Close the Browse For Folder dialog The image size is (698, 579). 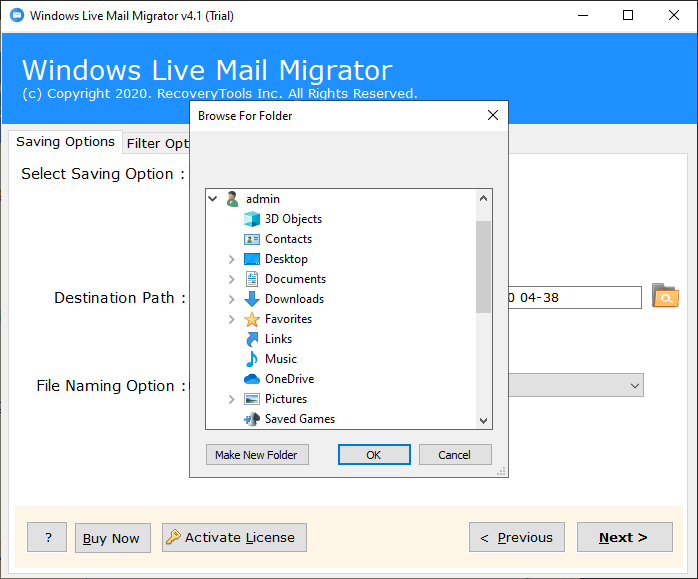click(493, 115)
